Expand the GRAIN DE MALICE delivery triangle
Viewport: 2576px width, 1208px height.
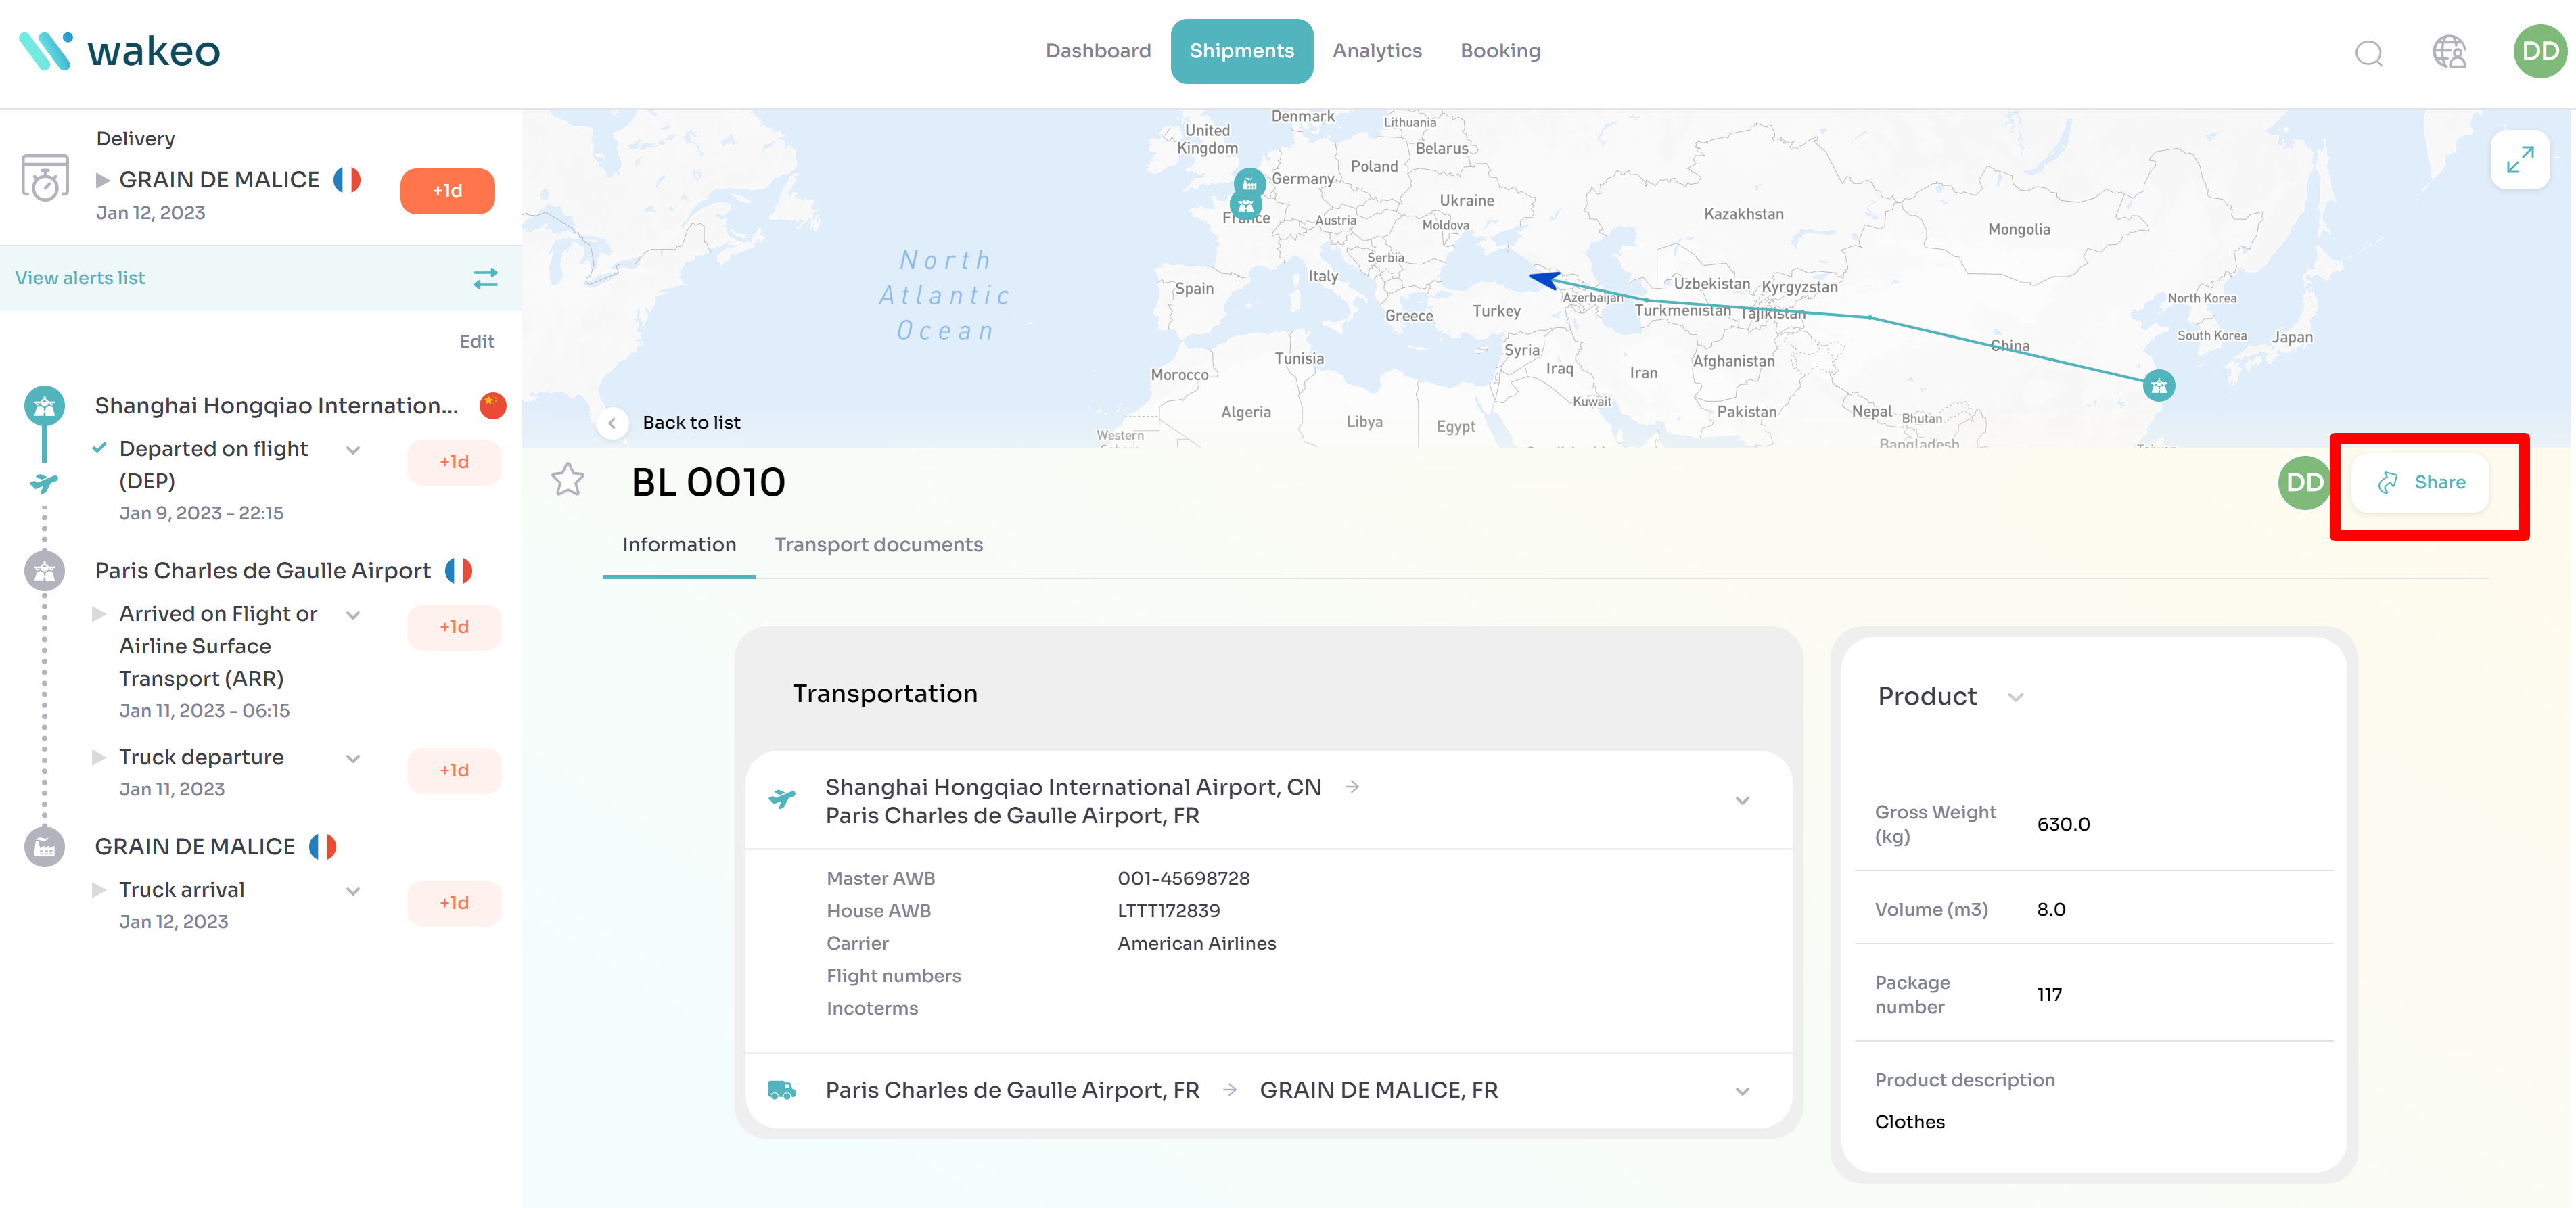click(102, 180)
